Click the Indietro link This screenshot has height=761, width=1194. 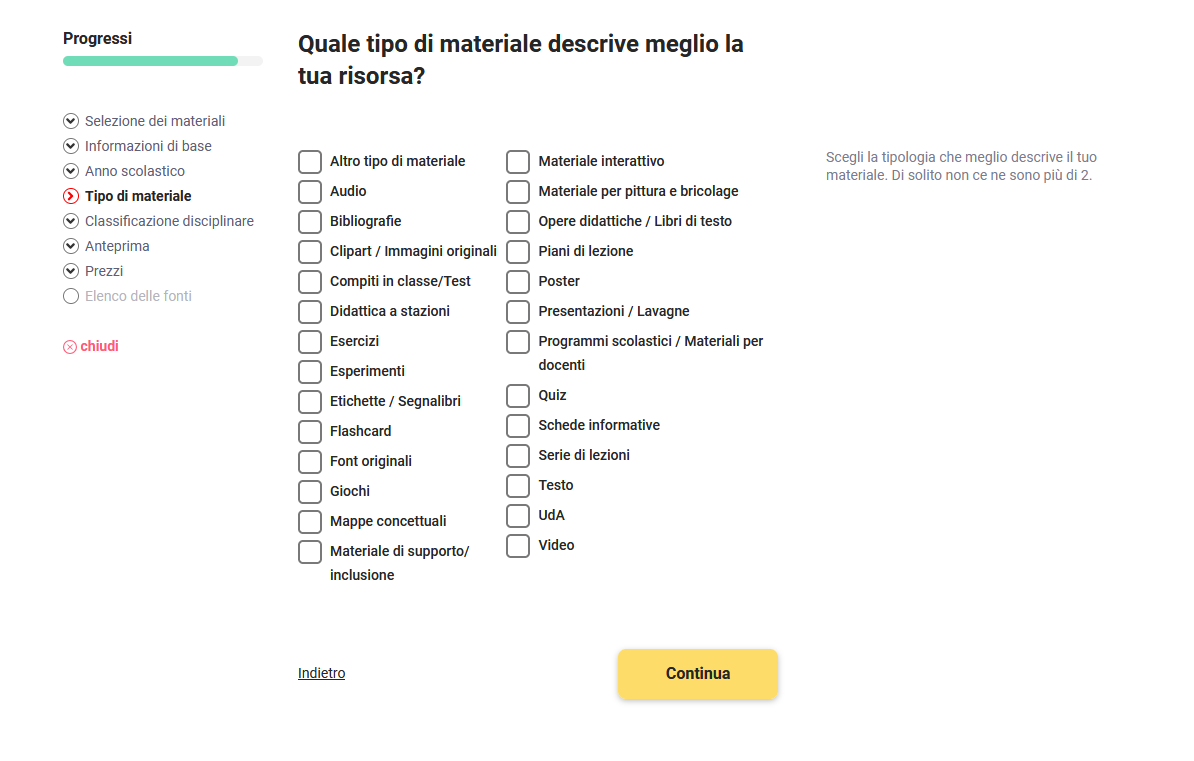coord(321,673)
